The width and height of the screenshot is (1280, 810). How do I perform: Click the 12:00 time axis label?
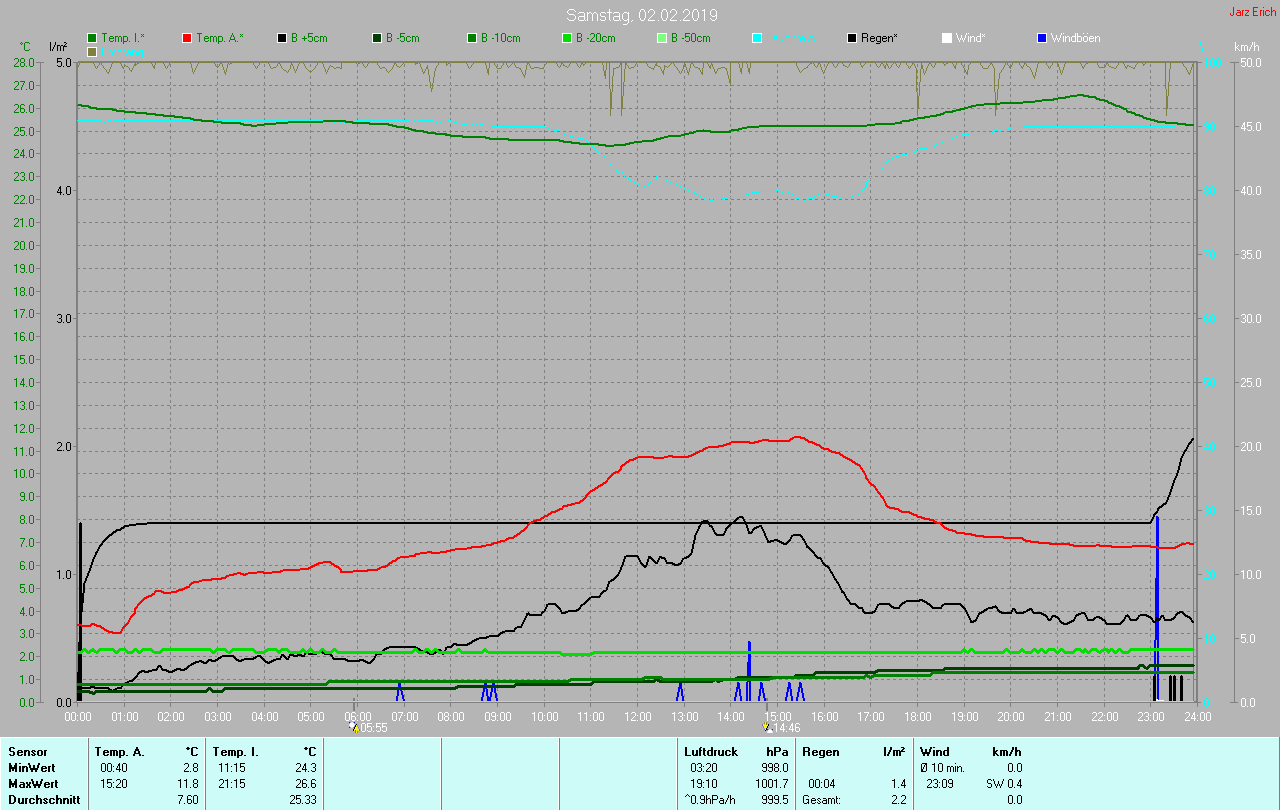click(x=638, y=716)
